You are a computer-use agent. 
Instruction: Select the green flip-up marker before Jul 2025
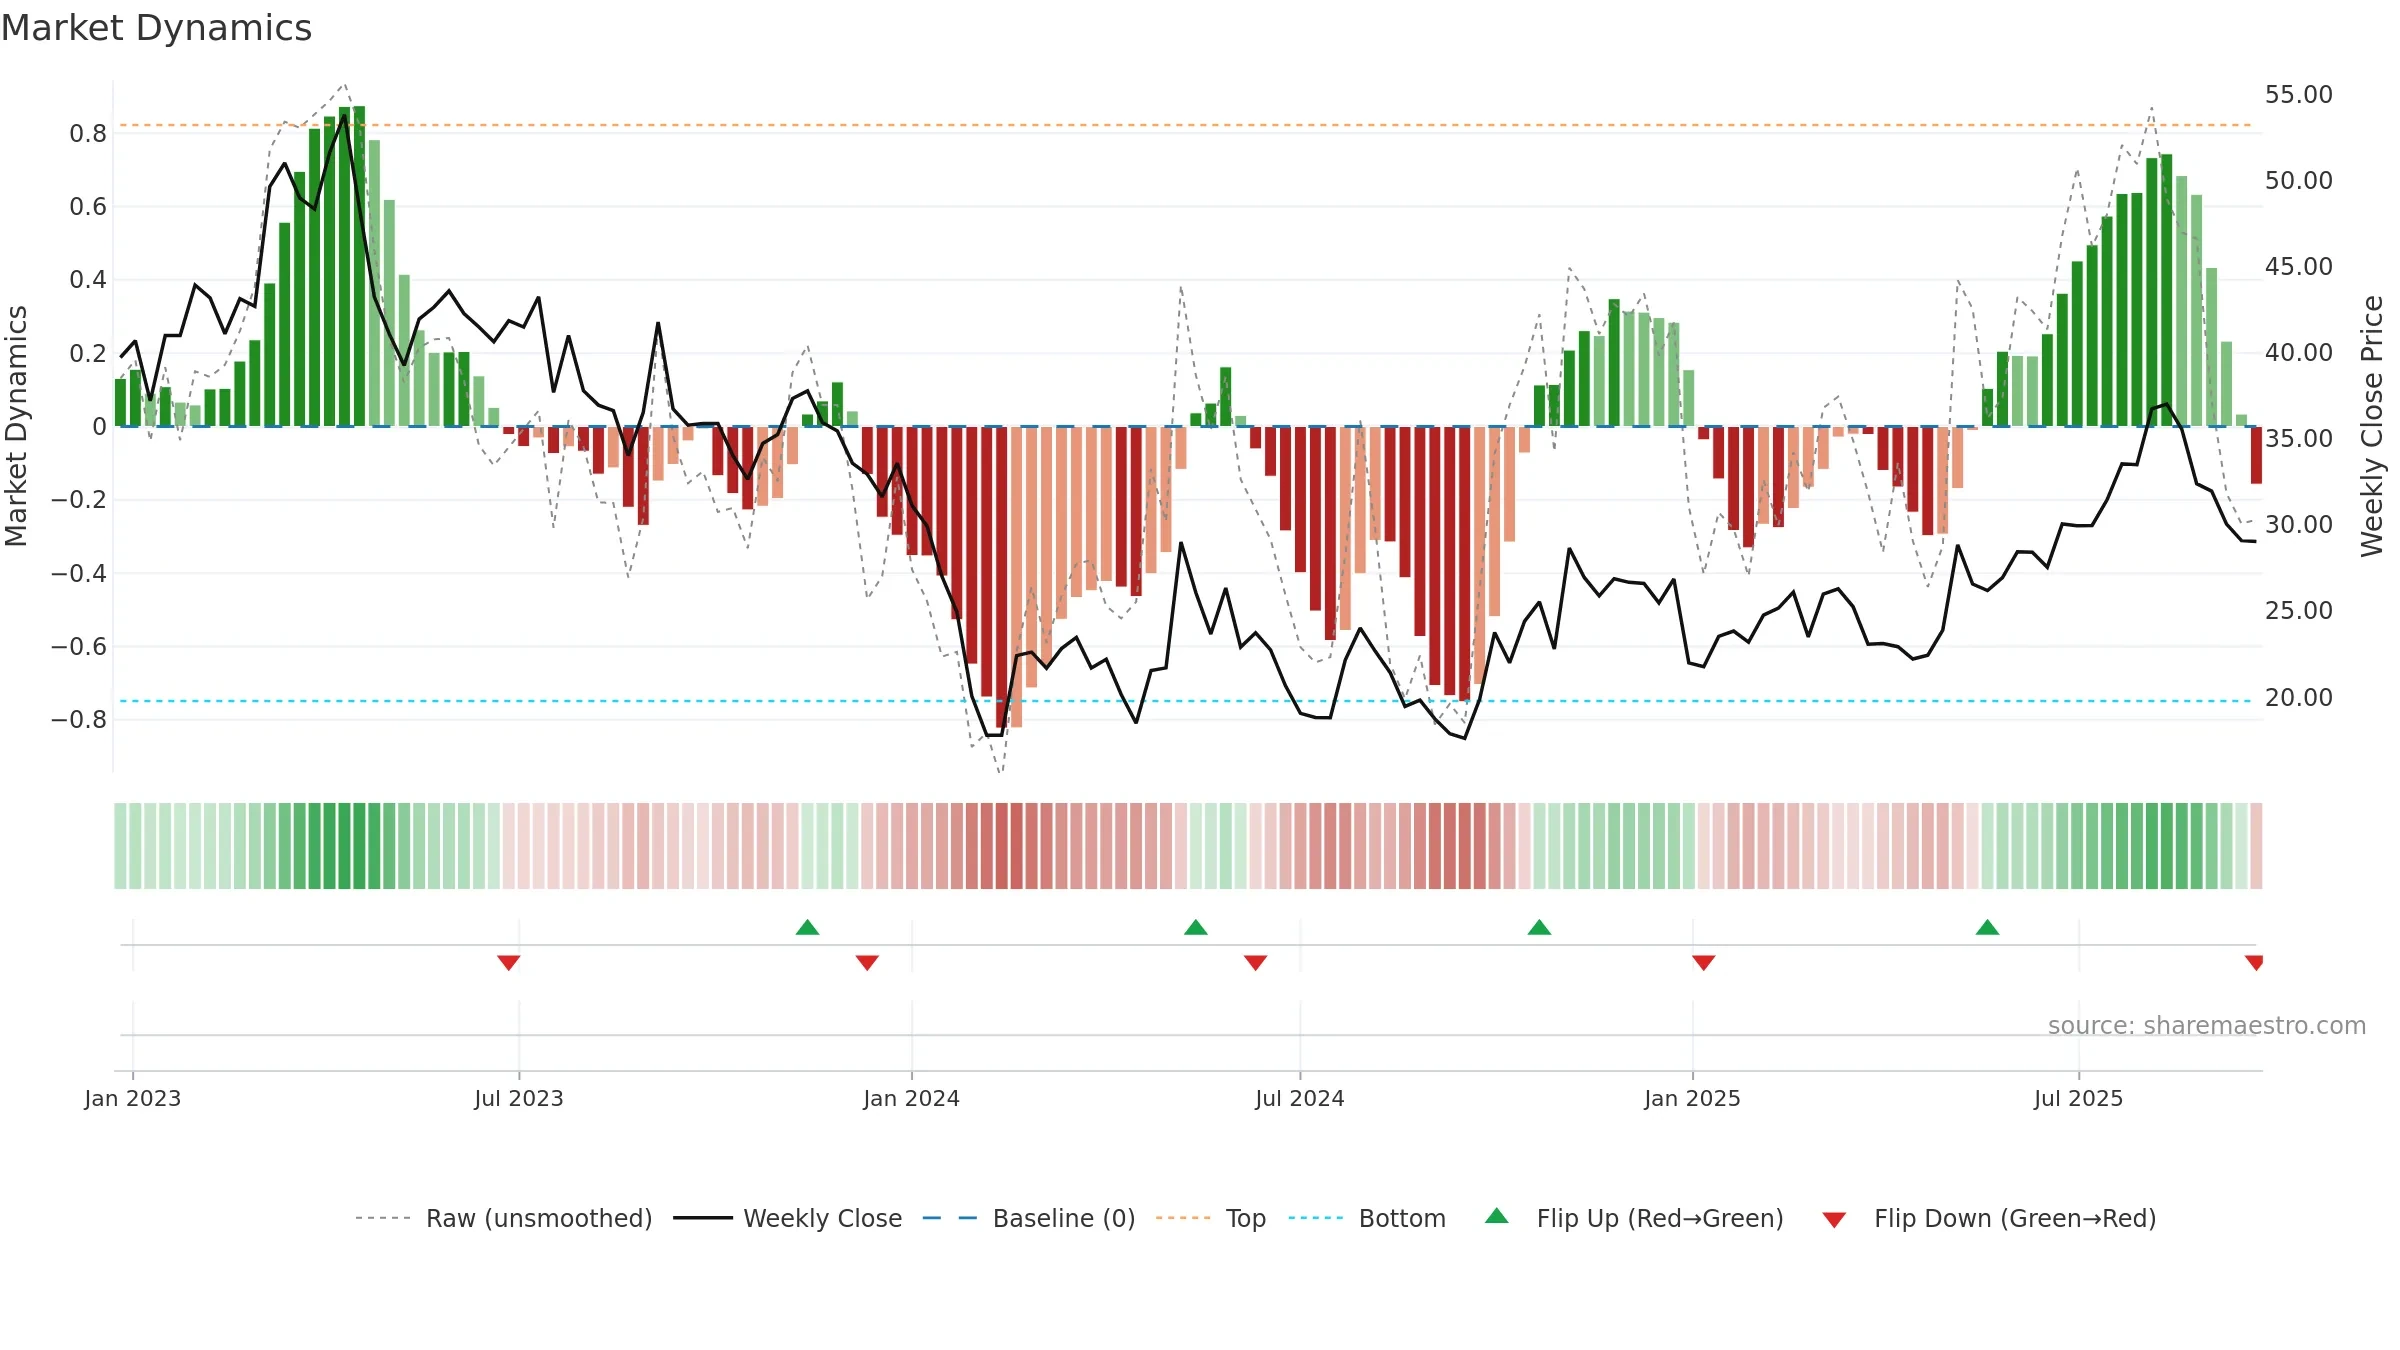click(1987, 927)
